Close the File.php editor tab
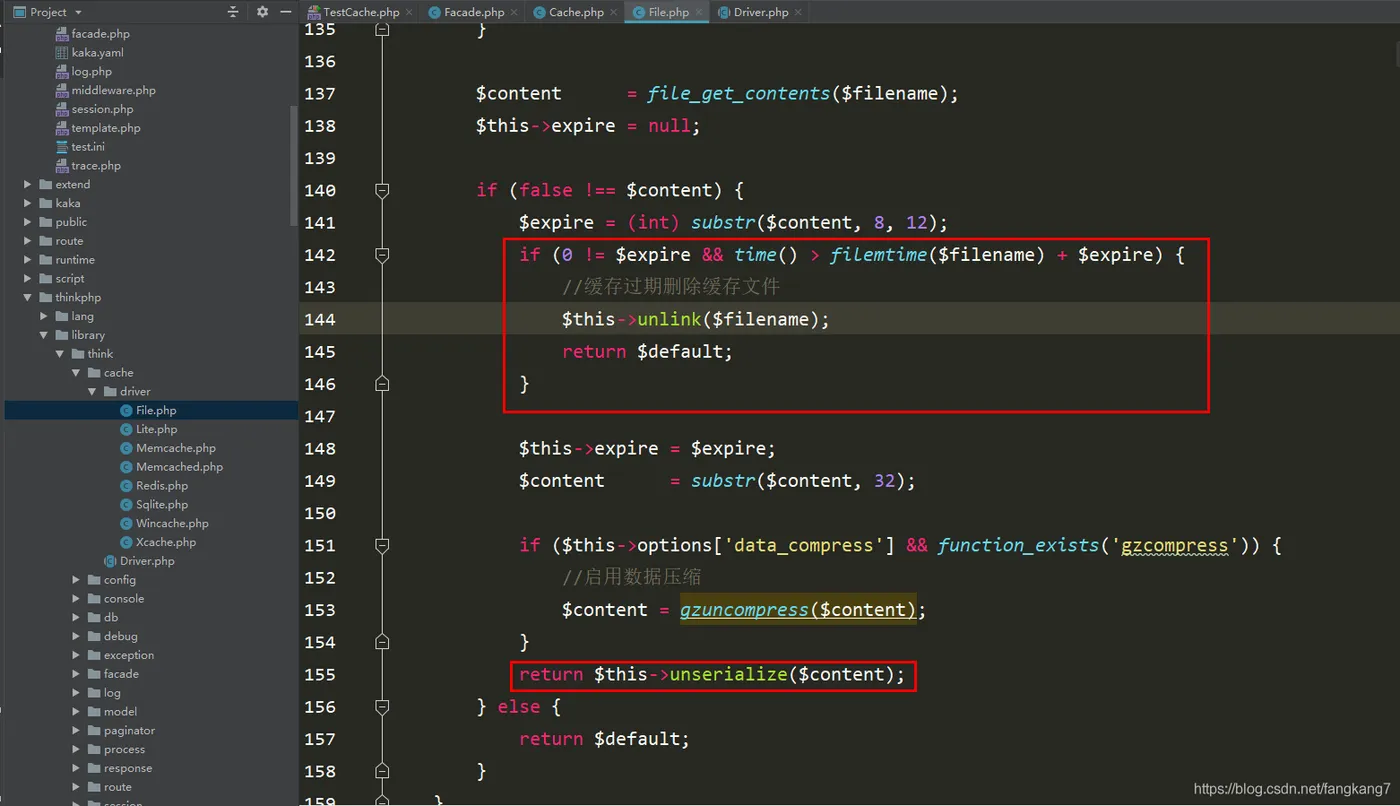Viewport: 1400px width, 806px height. (x=699, y=12)
